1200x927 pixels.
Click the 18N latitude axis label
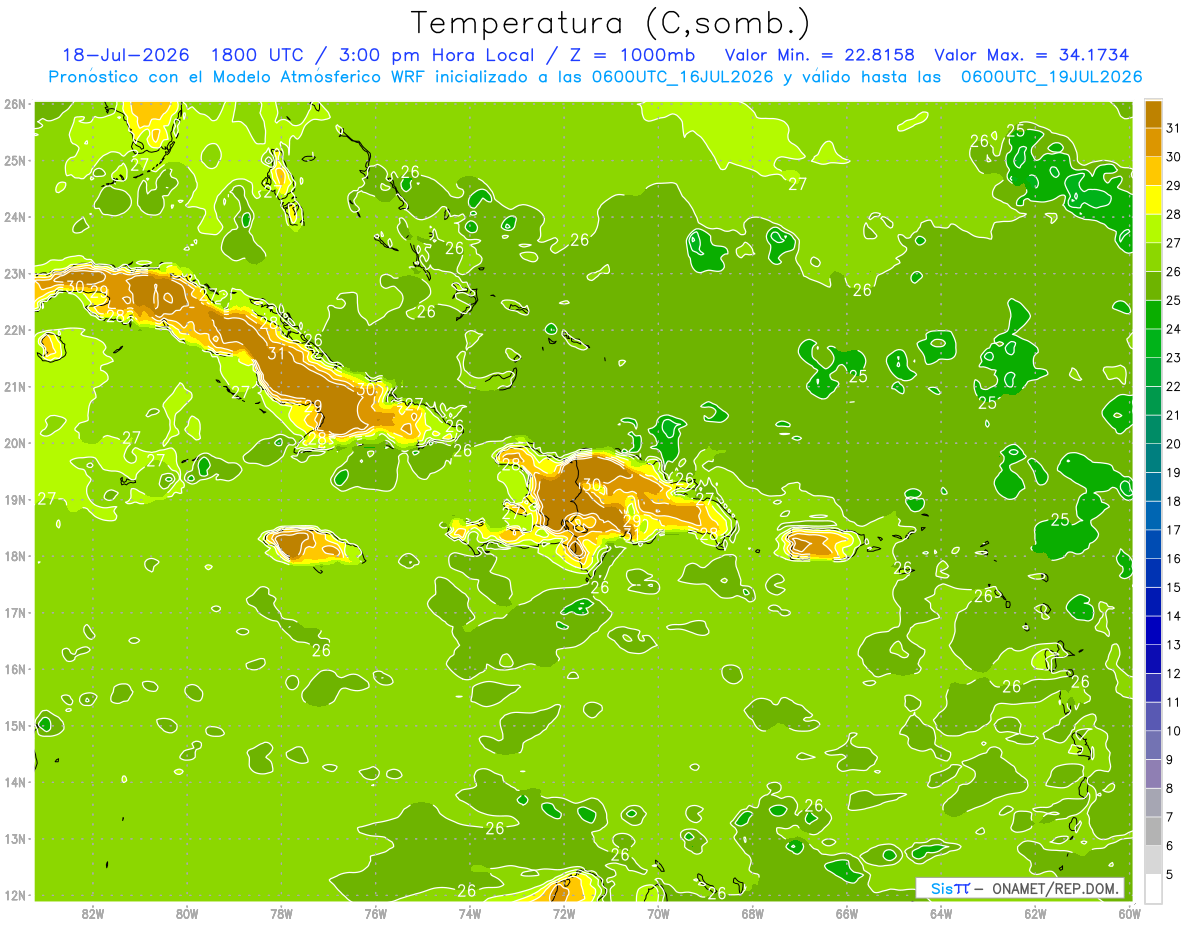[x=15, y=556]
